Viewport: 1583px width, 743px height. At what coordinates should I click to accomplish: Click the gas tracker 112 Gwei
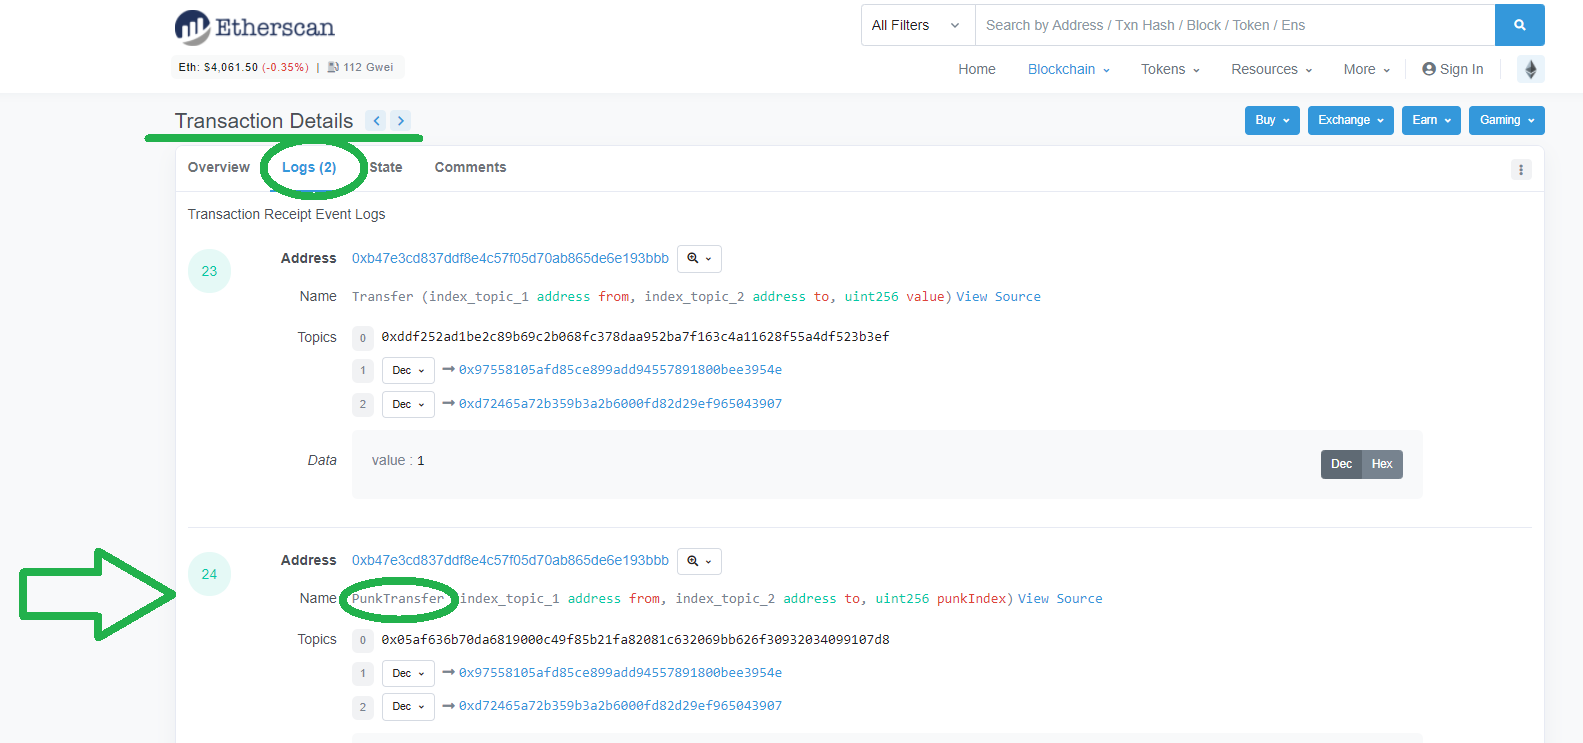[361, 67]
